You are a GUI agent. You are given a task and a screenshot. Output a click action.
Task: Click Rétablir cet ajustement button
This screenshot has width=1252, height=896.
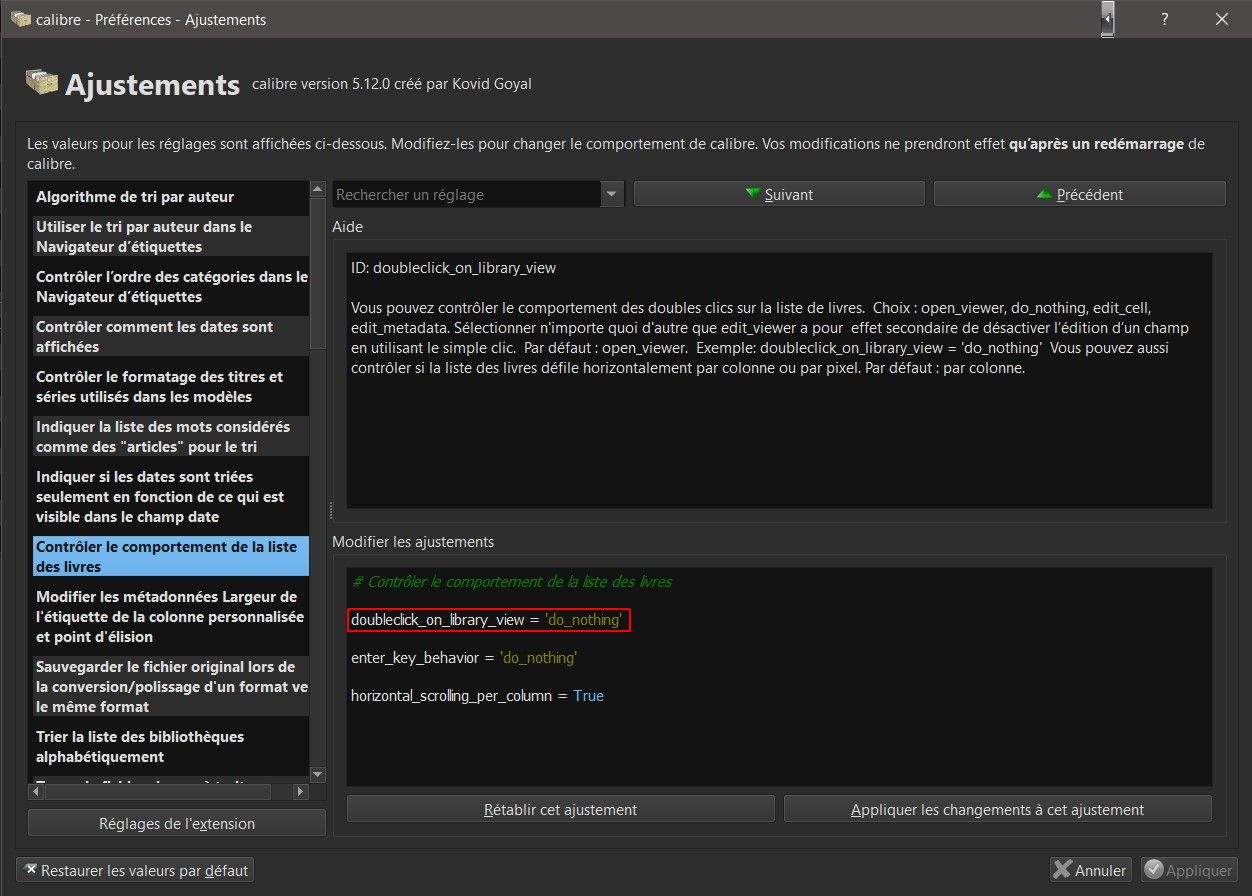(x=560, y=809)
